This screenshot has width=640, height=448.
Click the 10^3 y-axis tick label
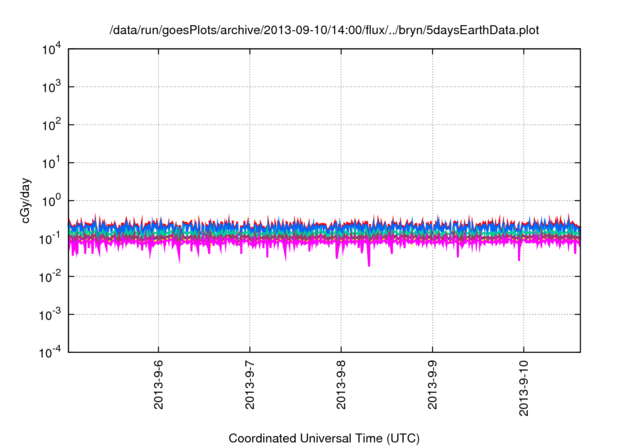tap(51, 87)
